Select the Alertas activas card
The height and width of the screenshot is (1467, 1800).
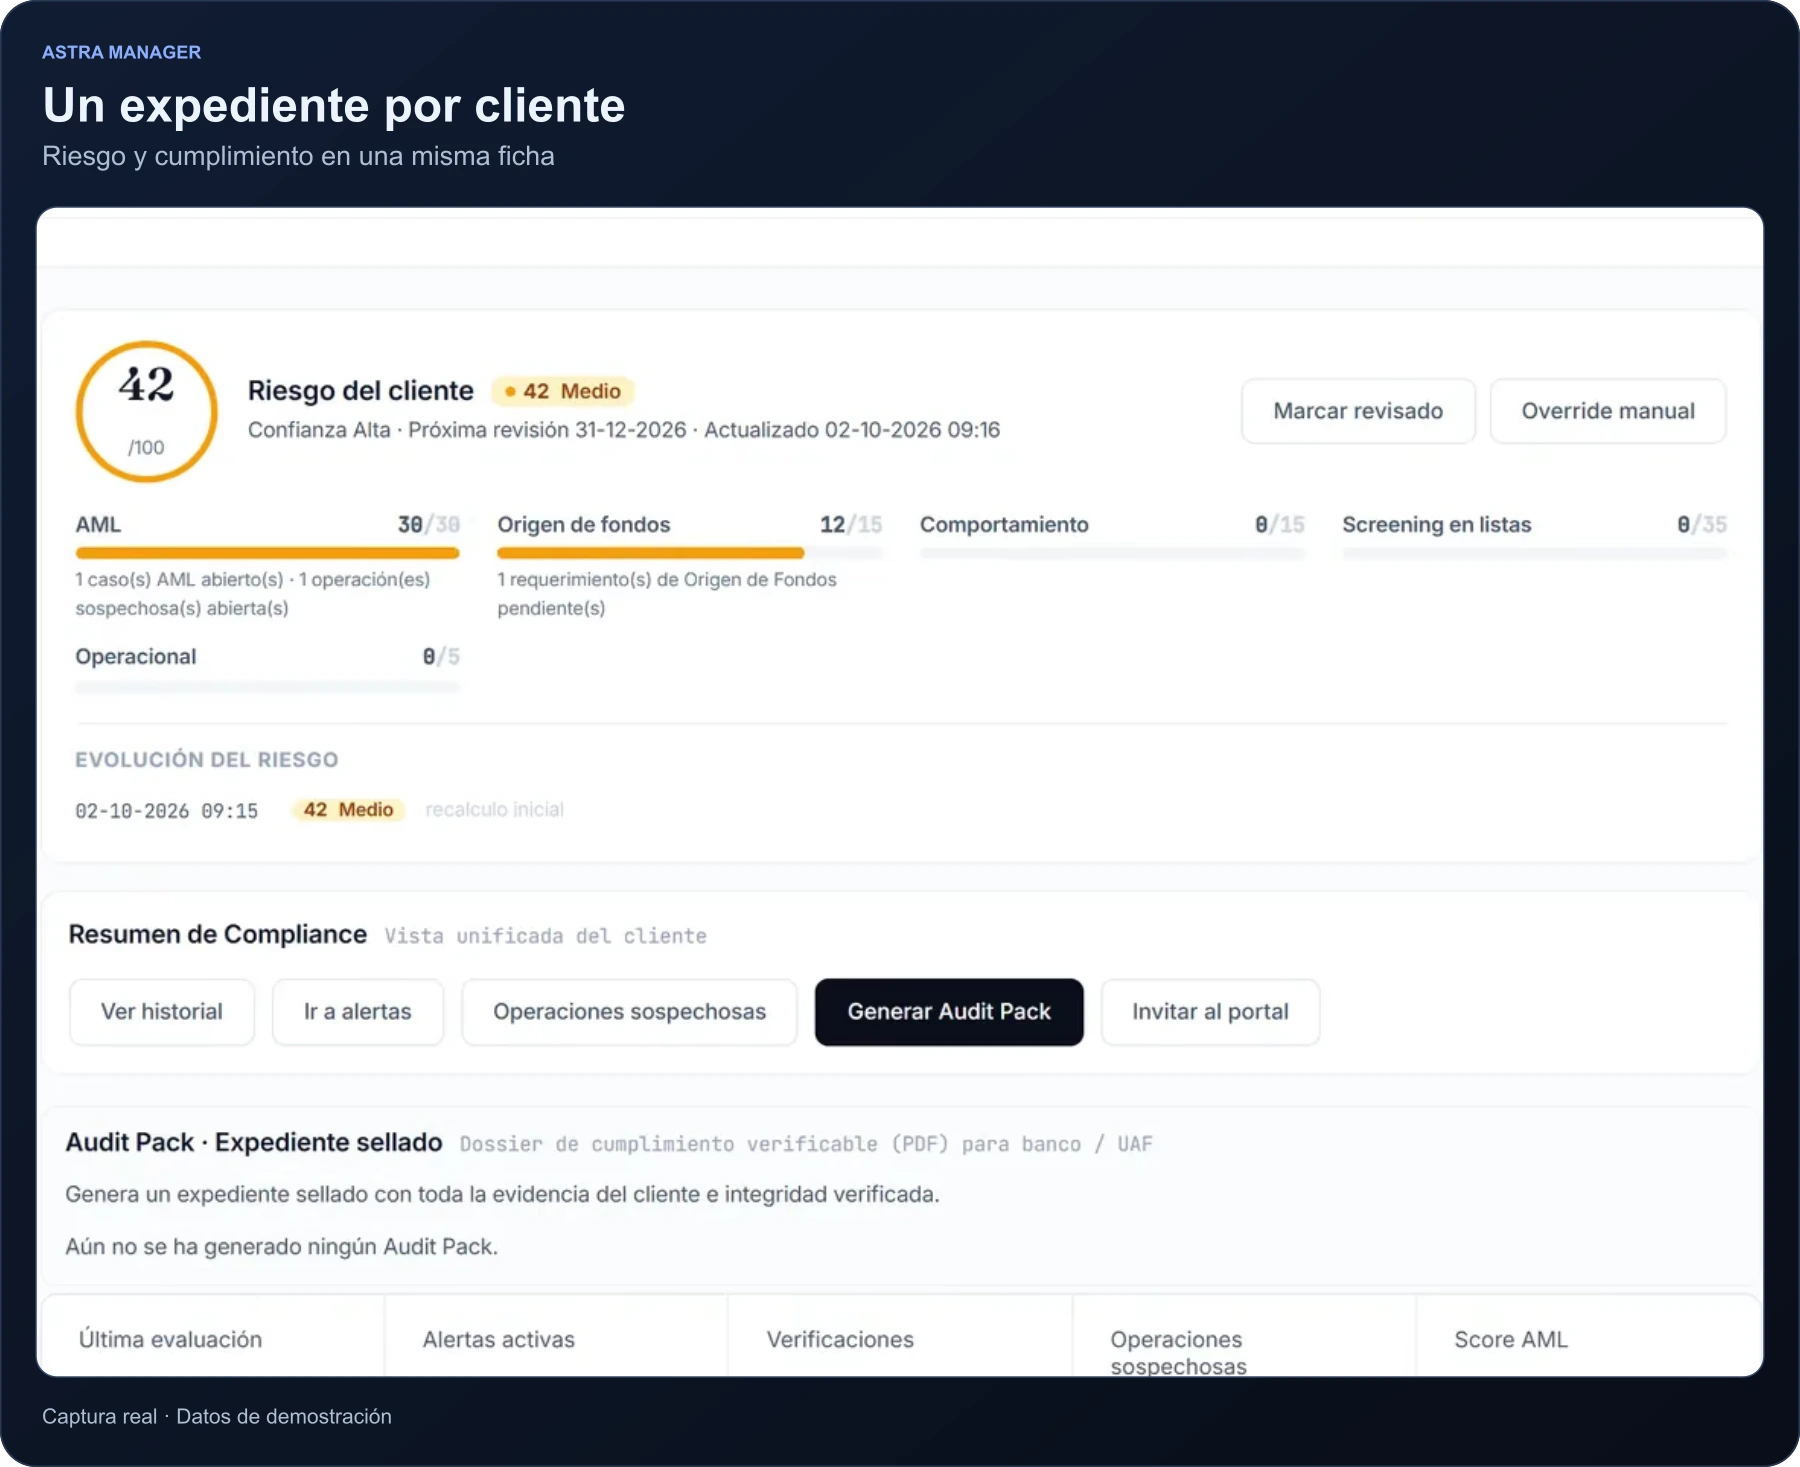556,1336
